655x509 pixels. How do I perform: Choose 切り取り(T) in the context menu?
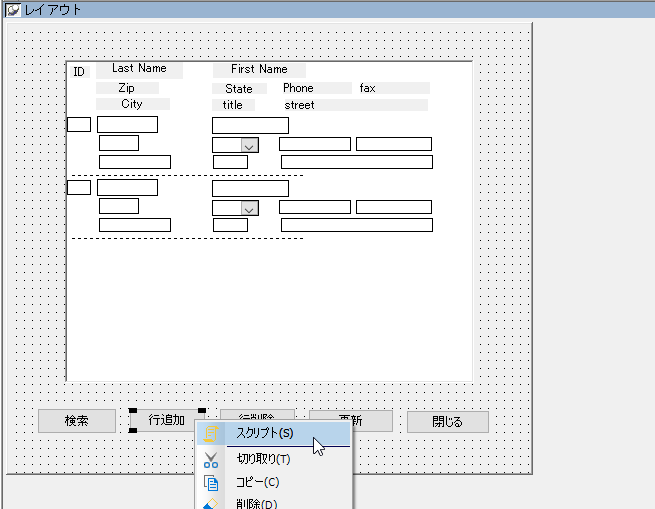pos(263,459)
